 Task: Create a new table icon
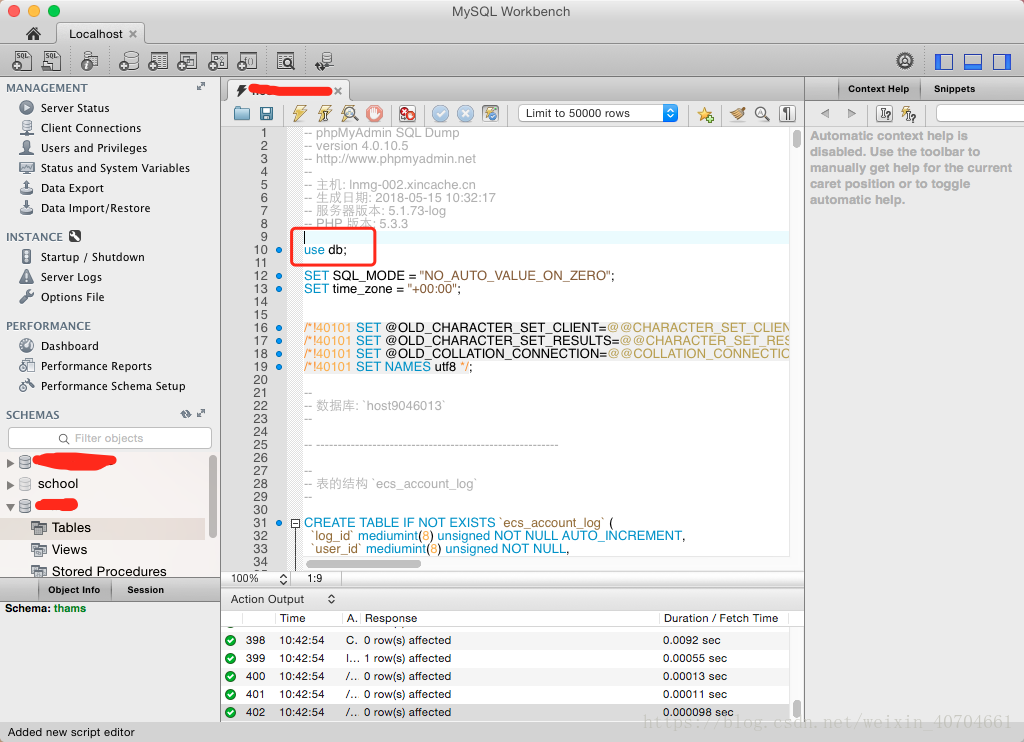pyautogui.click(x=158, y=61)
